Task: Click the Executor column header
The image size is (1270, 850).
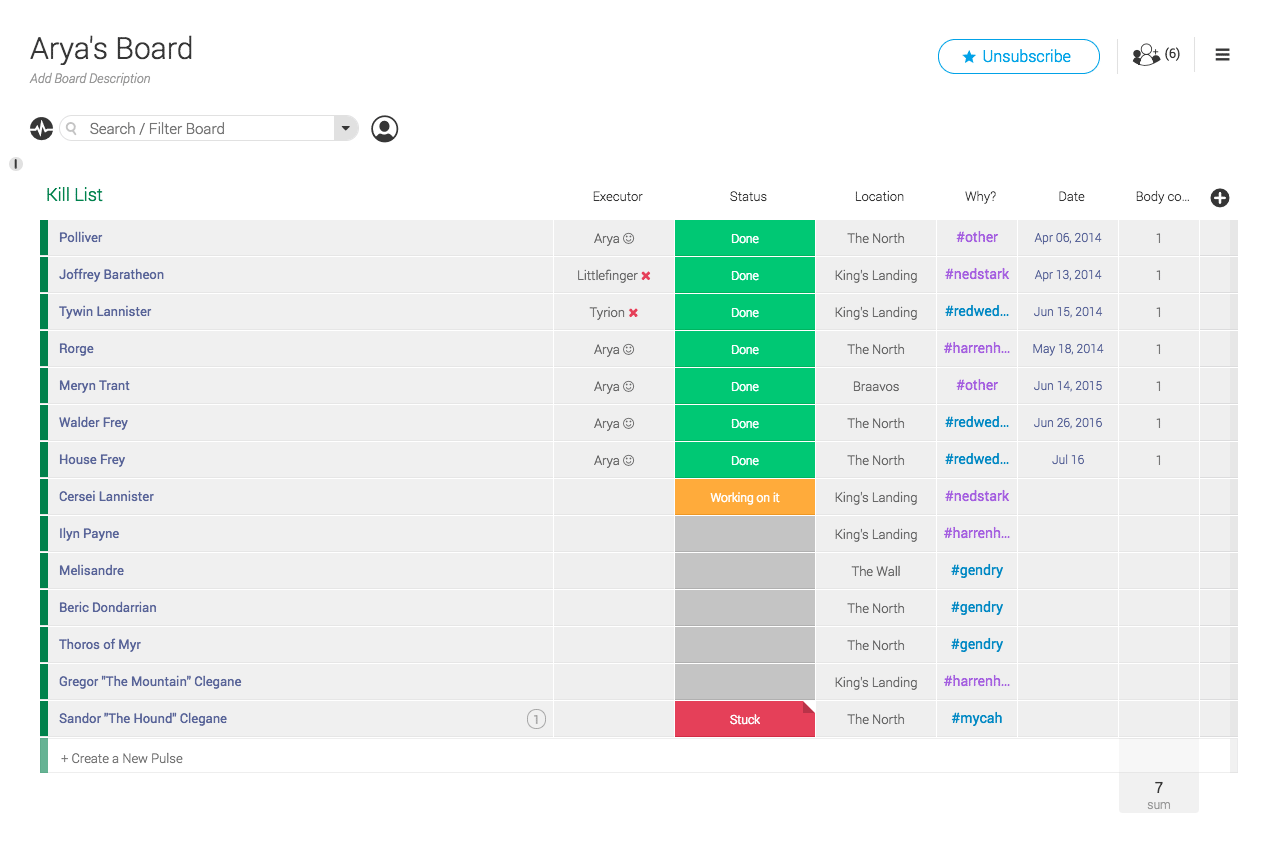Action: 617,197
